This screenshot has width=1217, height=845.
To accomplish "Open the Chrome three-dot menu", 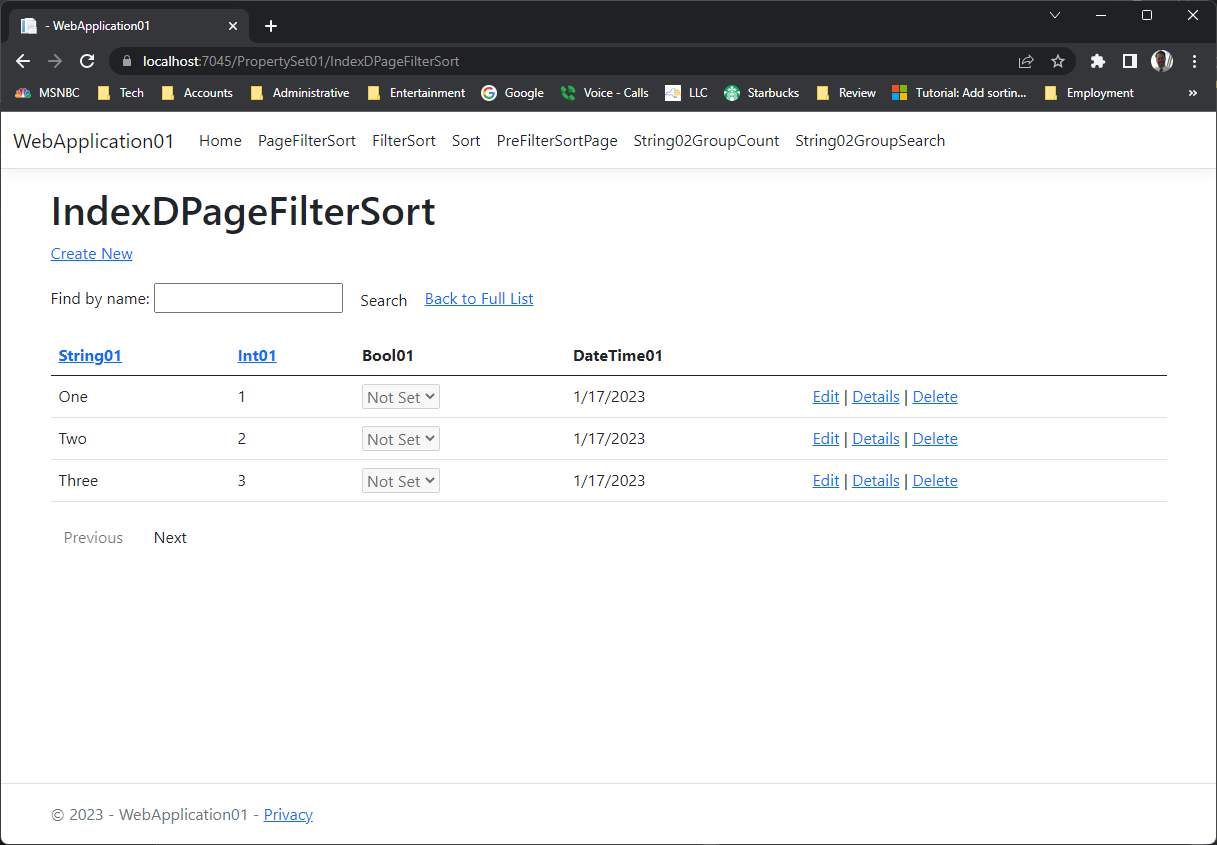I will (1194, 61).
